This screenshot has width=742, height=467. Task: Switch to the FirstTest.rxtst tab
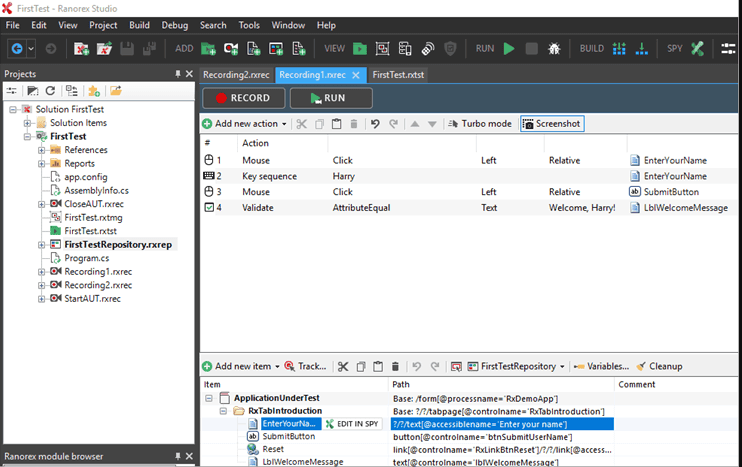[x=398, y=75]
